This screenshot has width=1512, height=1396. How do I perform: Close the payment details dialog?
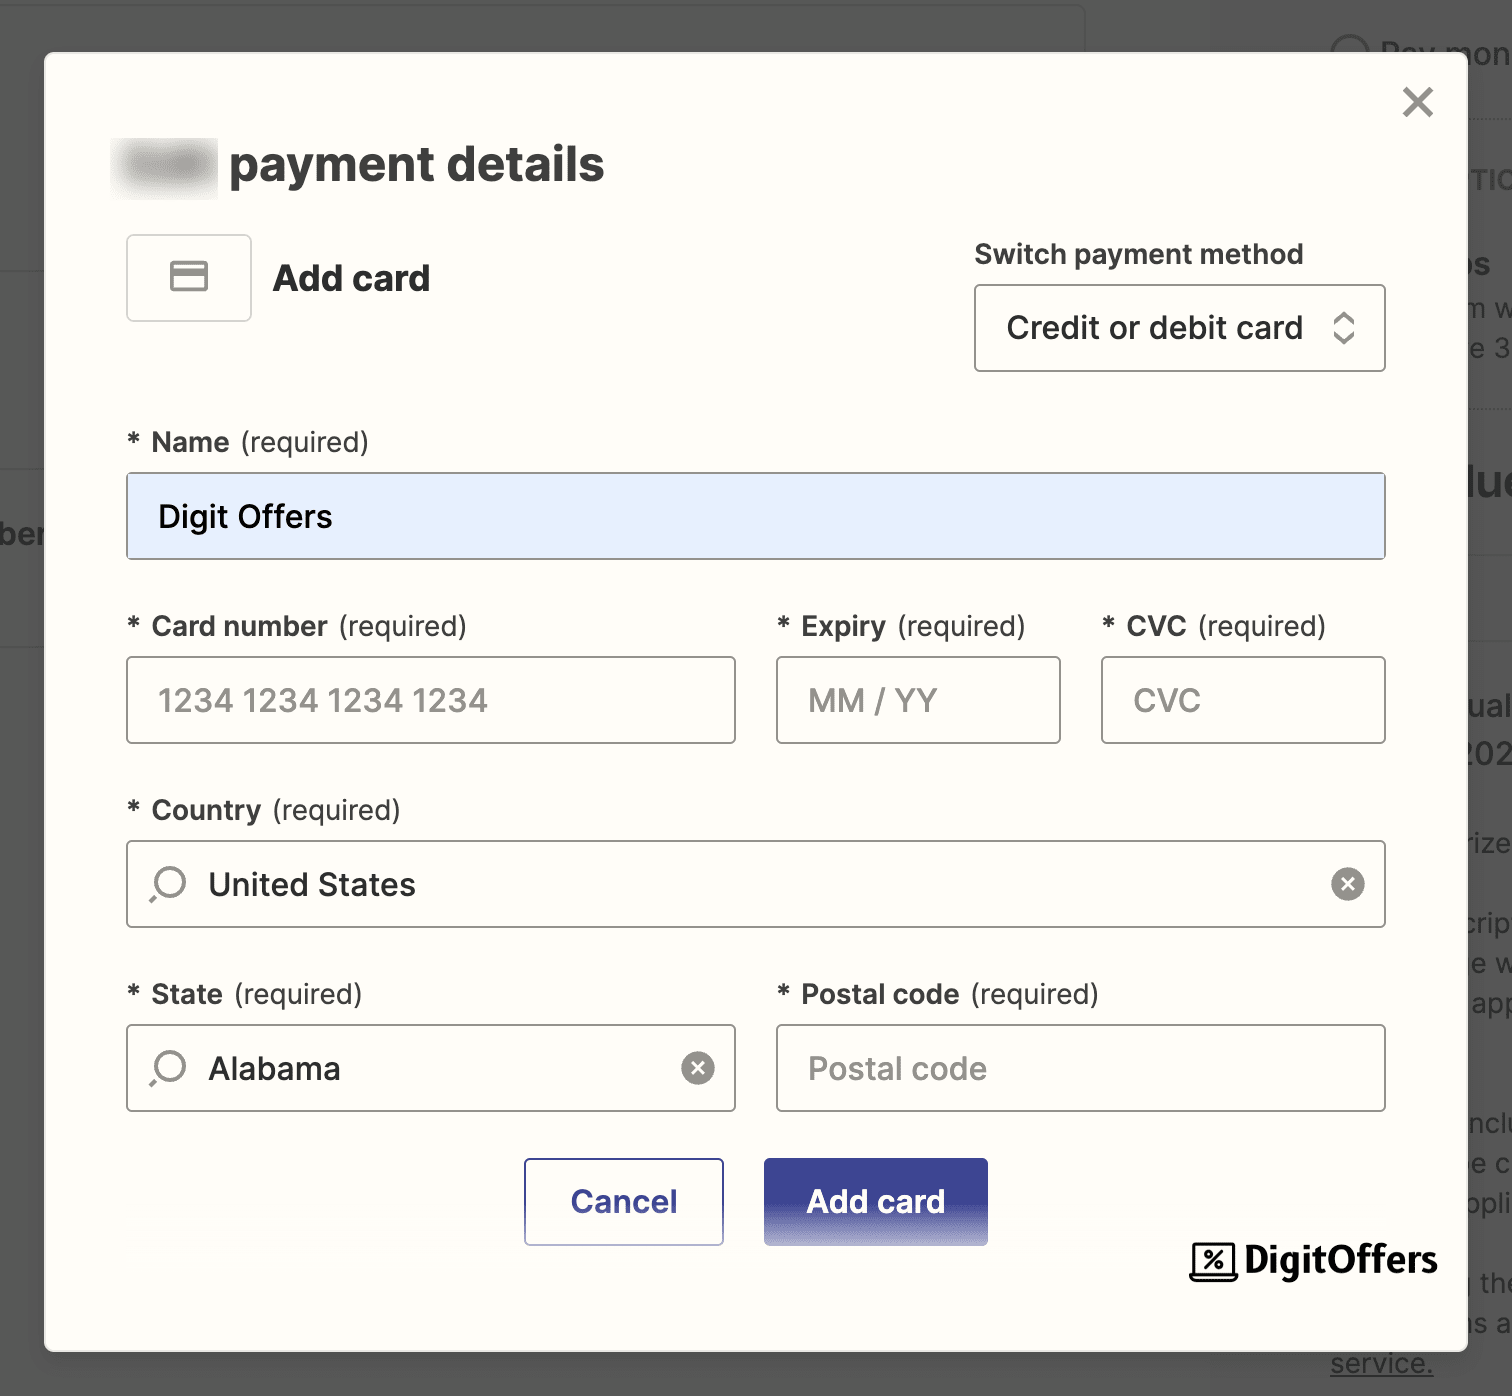point(1417,102)
